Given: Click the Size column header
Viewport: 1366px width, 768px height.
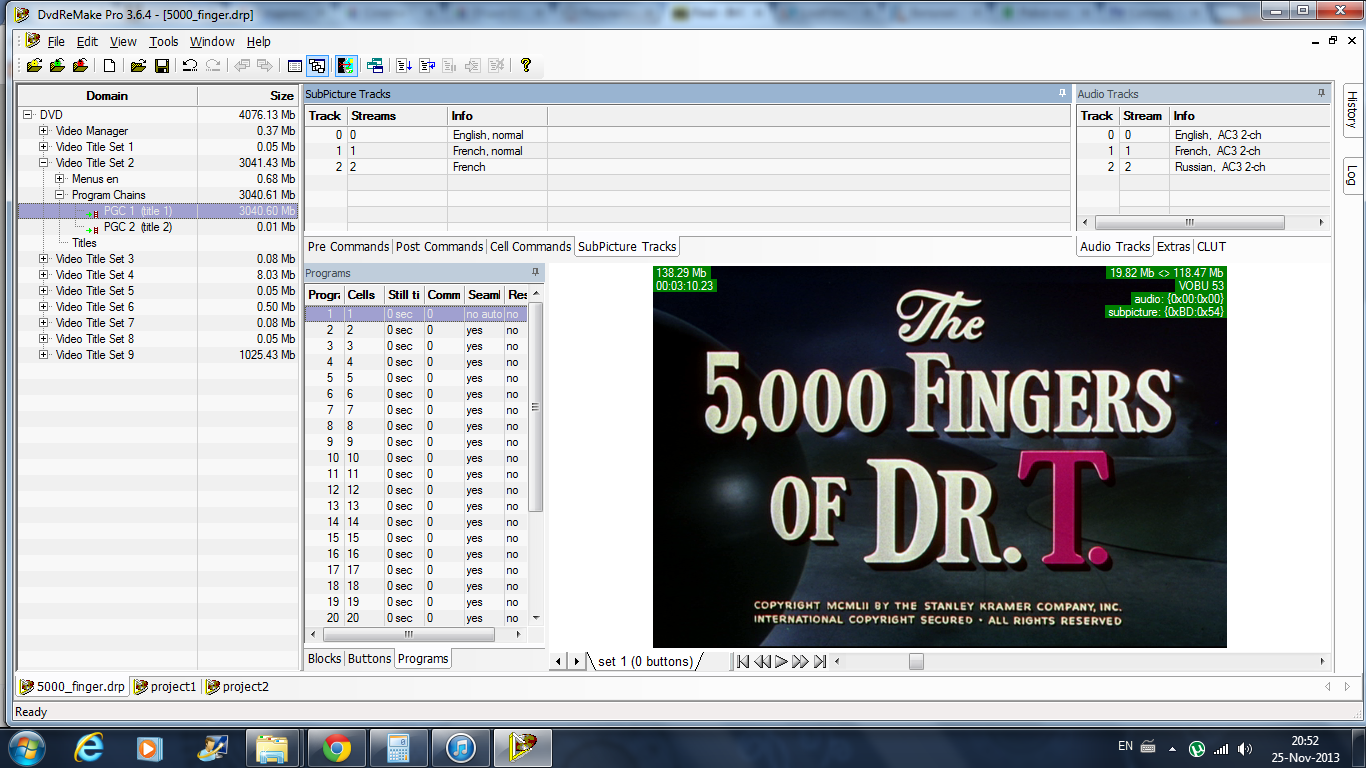Looking at the screenshot, I should tap(248, 96).
